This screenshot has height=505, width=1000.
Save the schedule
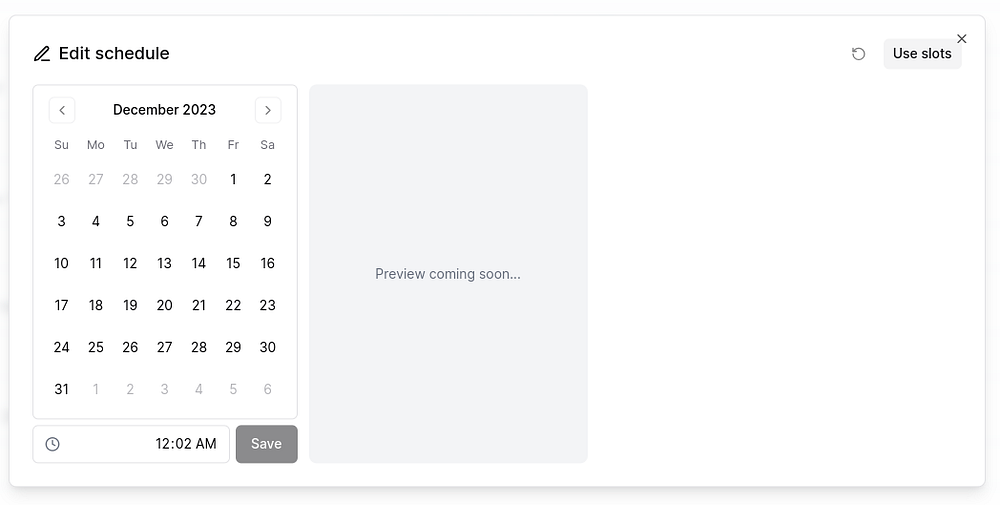(x=266, y=444)
